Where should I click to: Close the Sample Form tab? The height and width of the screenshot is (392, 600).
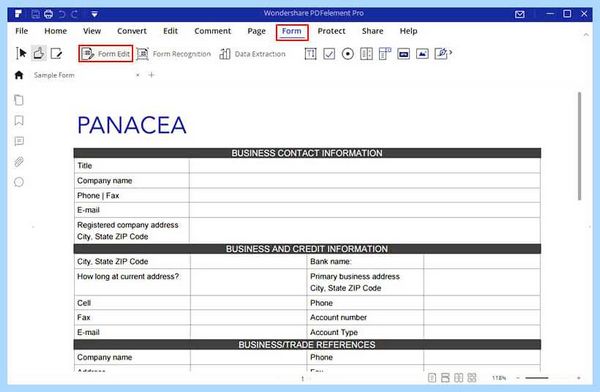pyautogui.click(x=138, y=75)
